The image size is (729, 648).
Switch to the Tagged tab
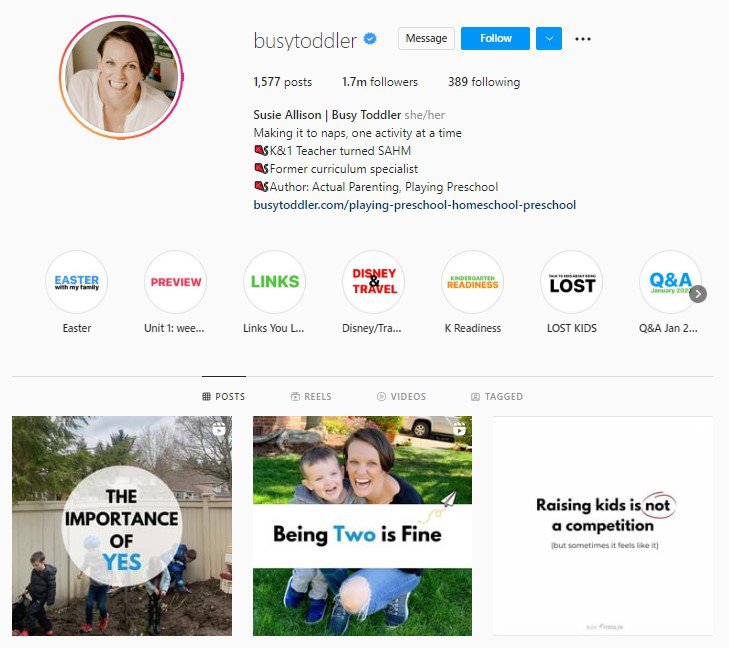pos(497,397)
